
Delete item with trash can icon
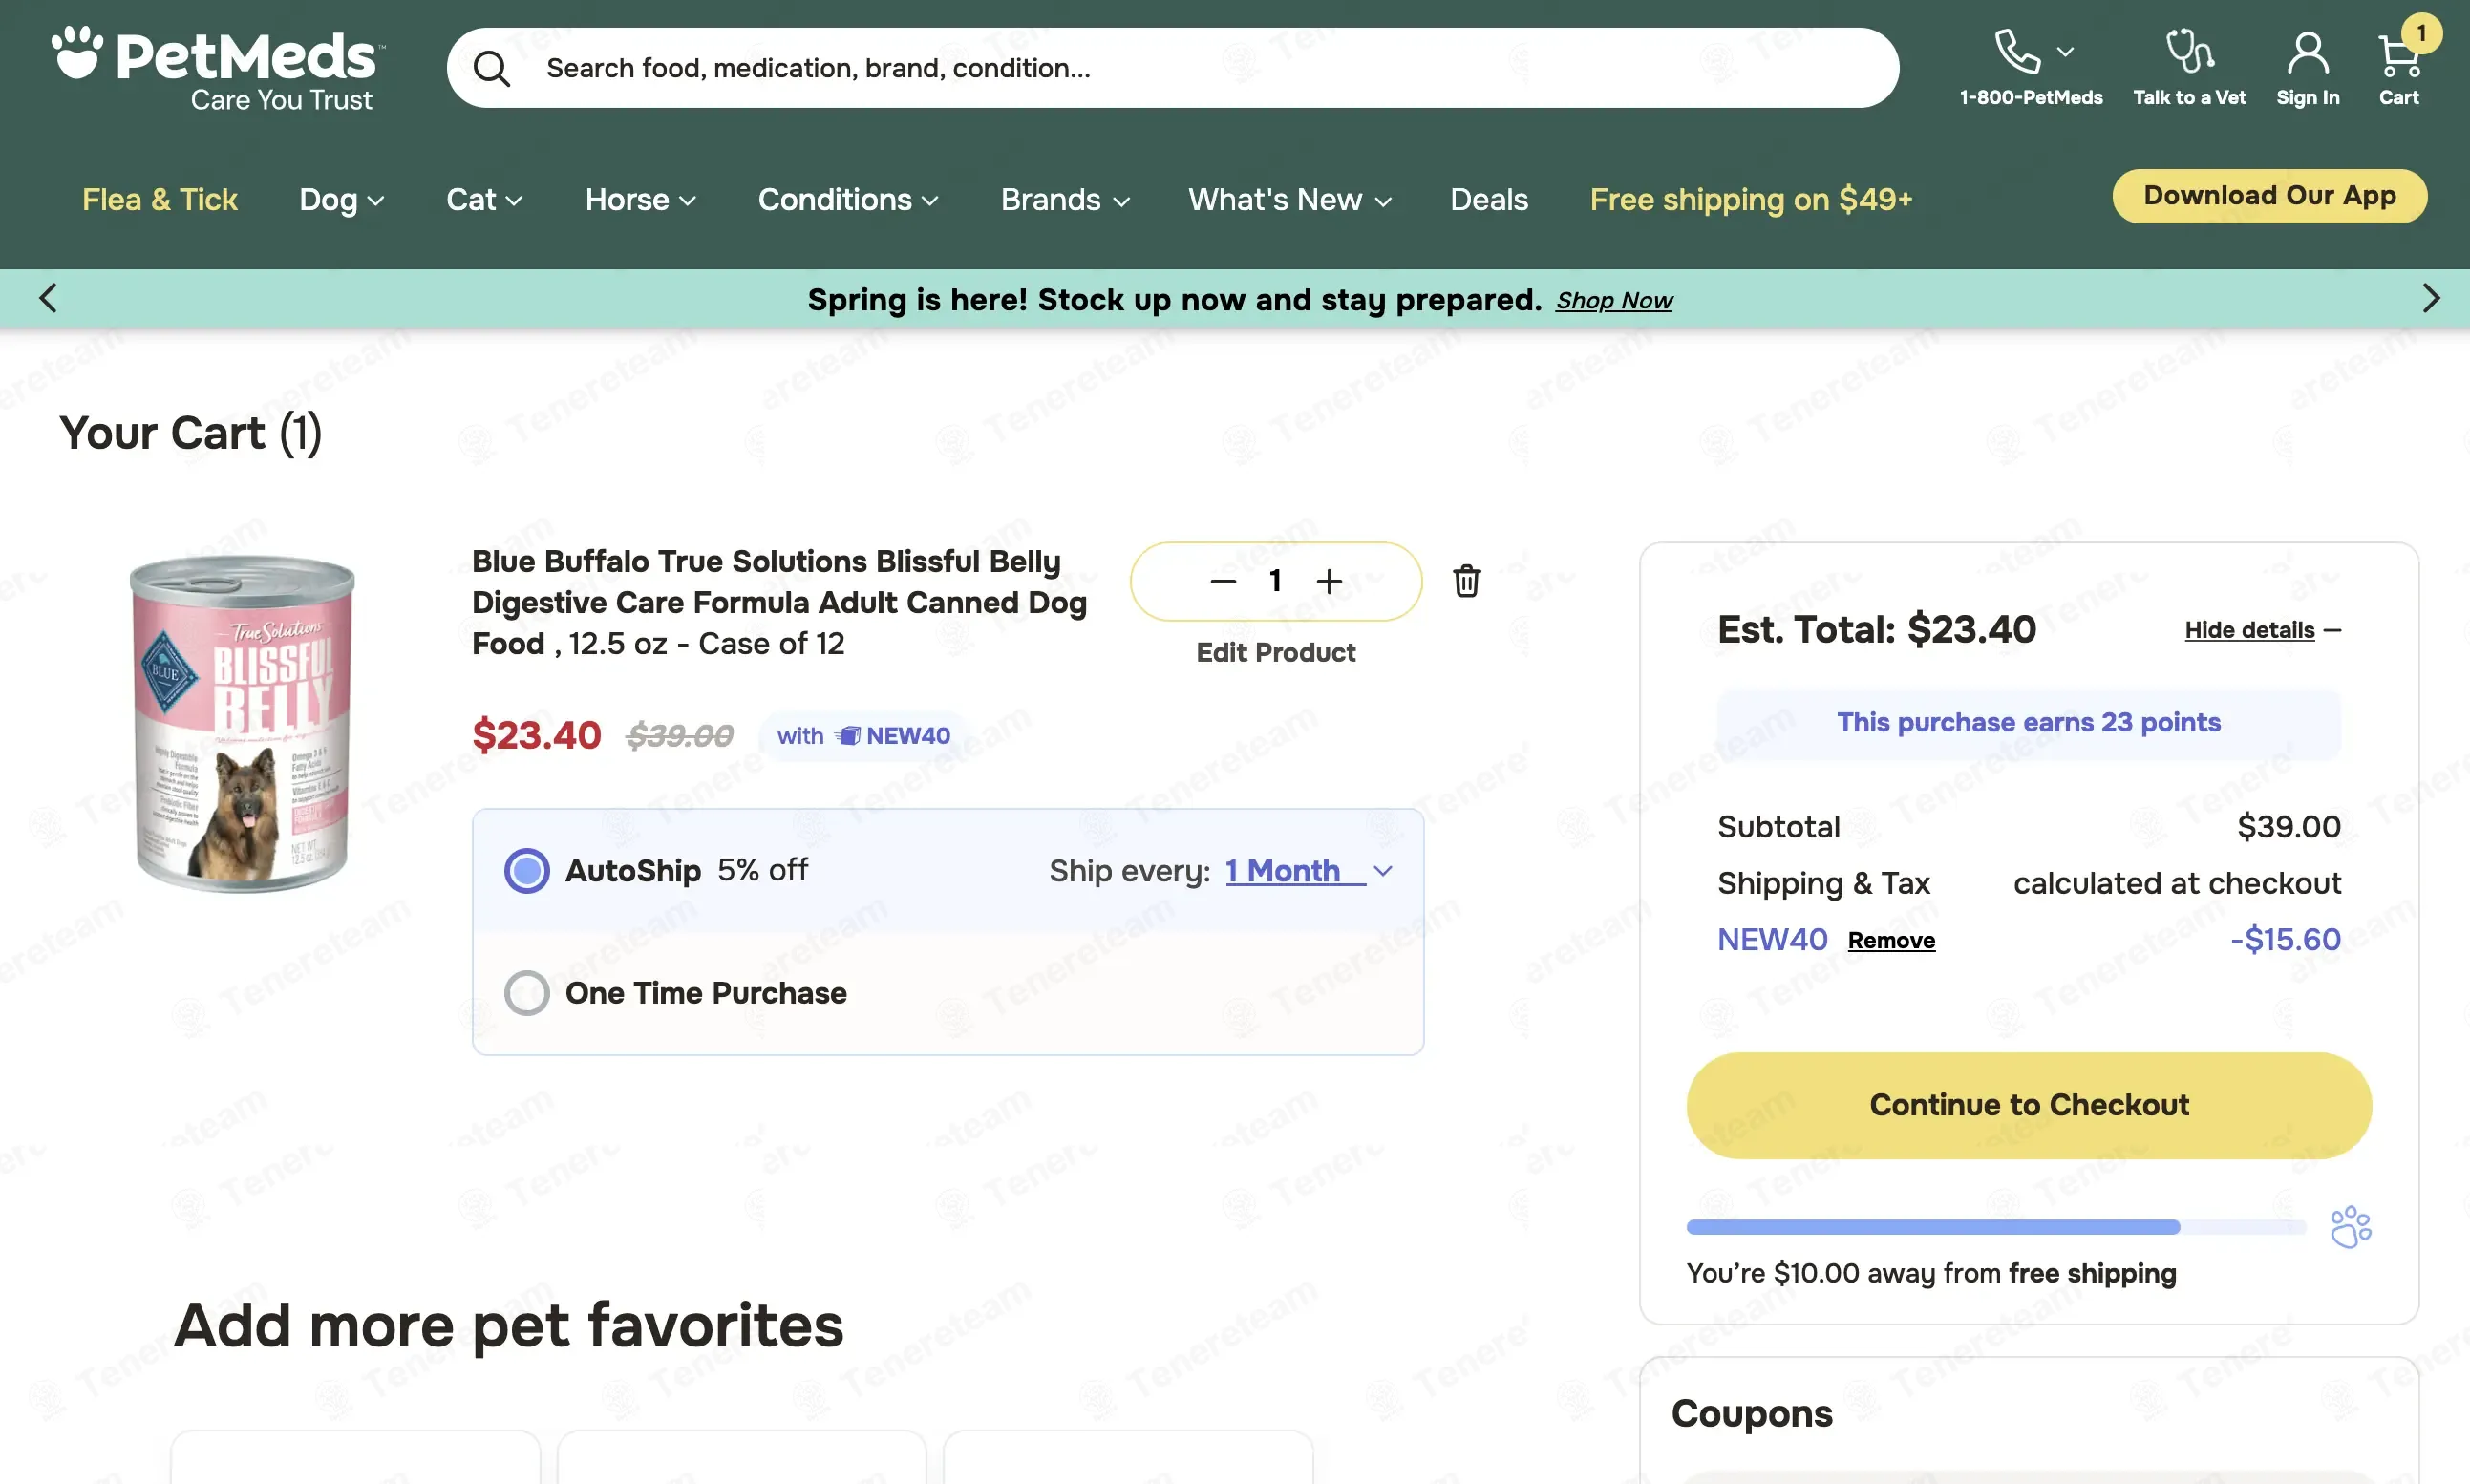(x=1466, y=581)
